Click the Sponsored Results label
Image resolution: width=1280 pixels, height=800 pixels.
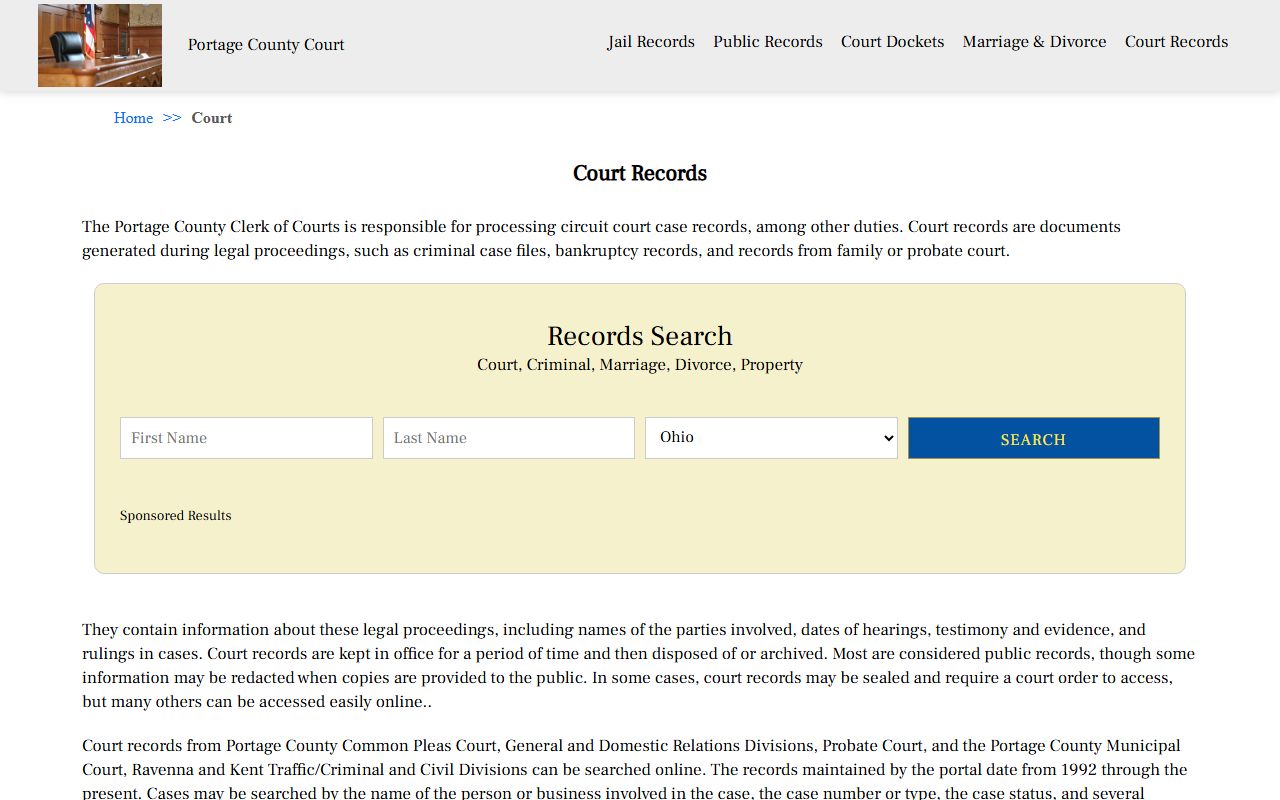[x=176, y=516]
